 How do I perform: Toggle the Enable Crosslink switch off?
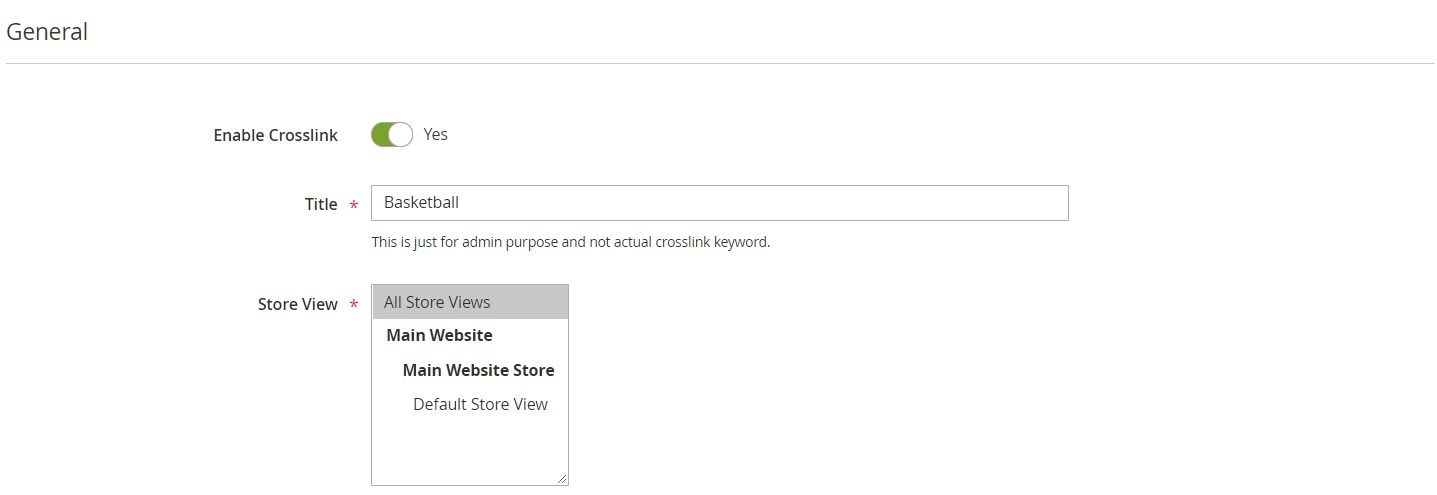coord(392,134)
